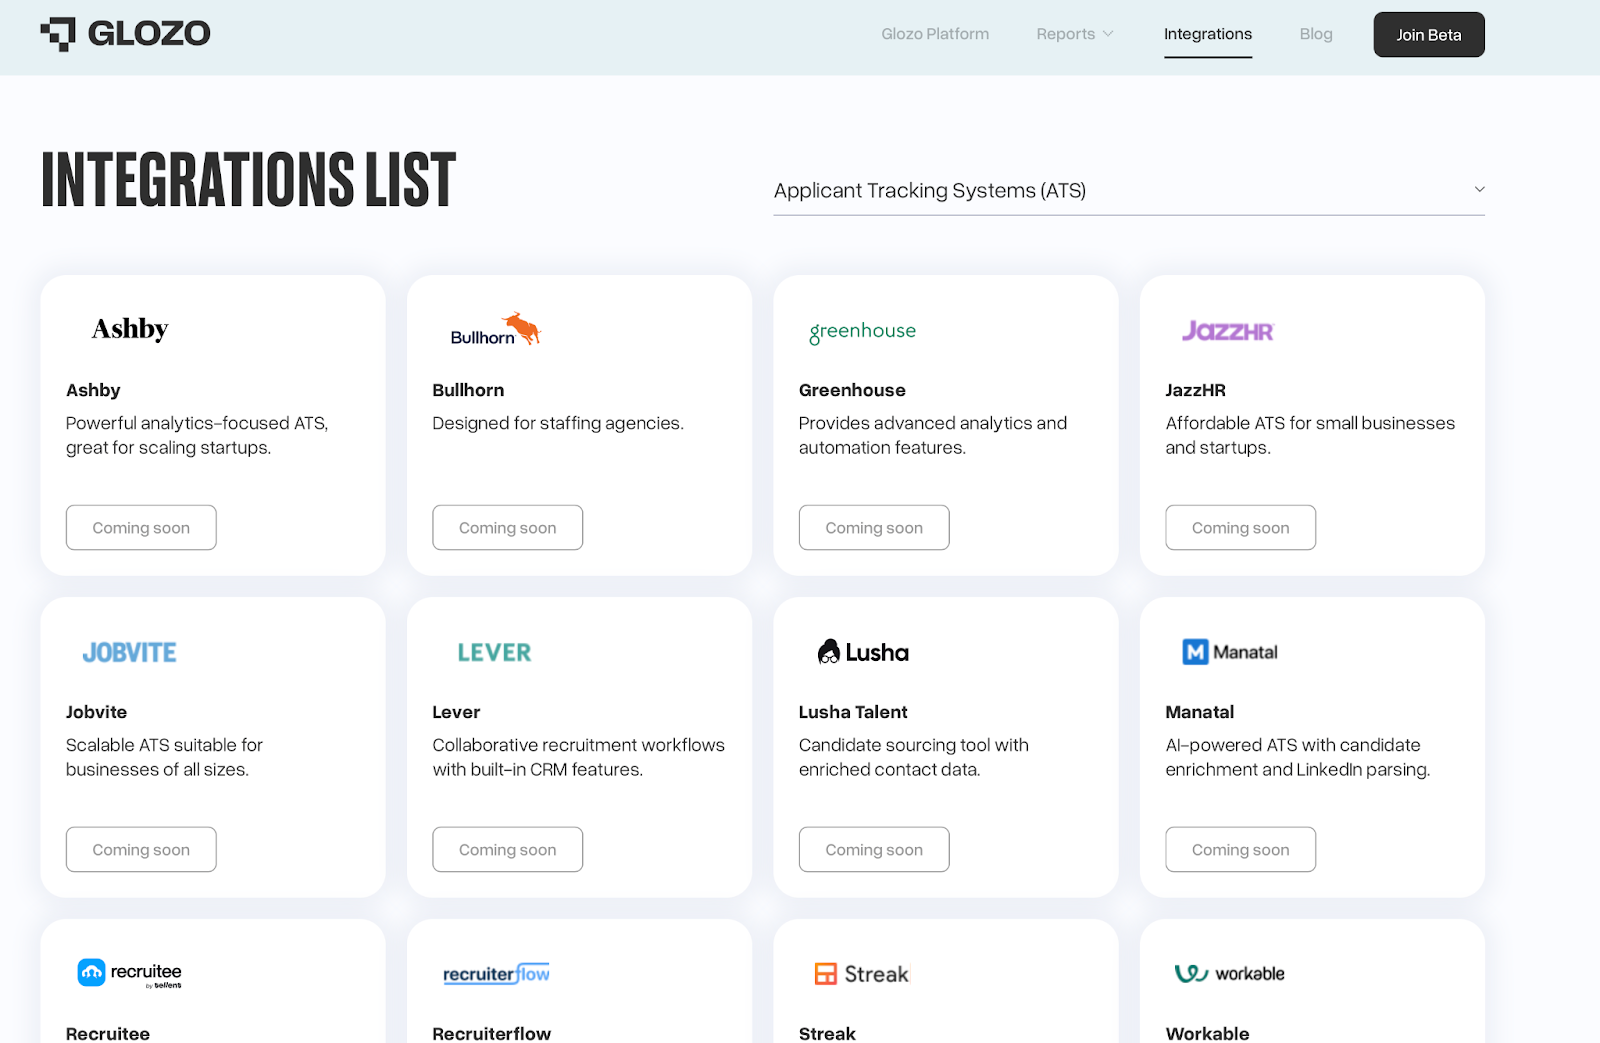Click Coming soon under Greenhouse
1600x1043 pixels.
874,528
